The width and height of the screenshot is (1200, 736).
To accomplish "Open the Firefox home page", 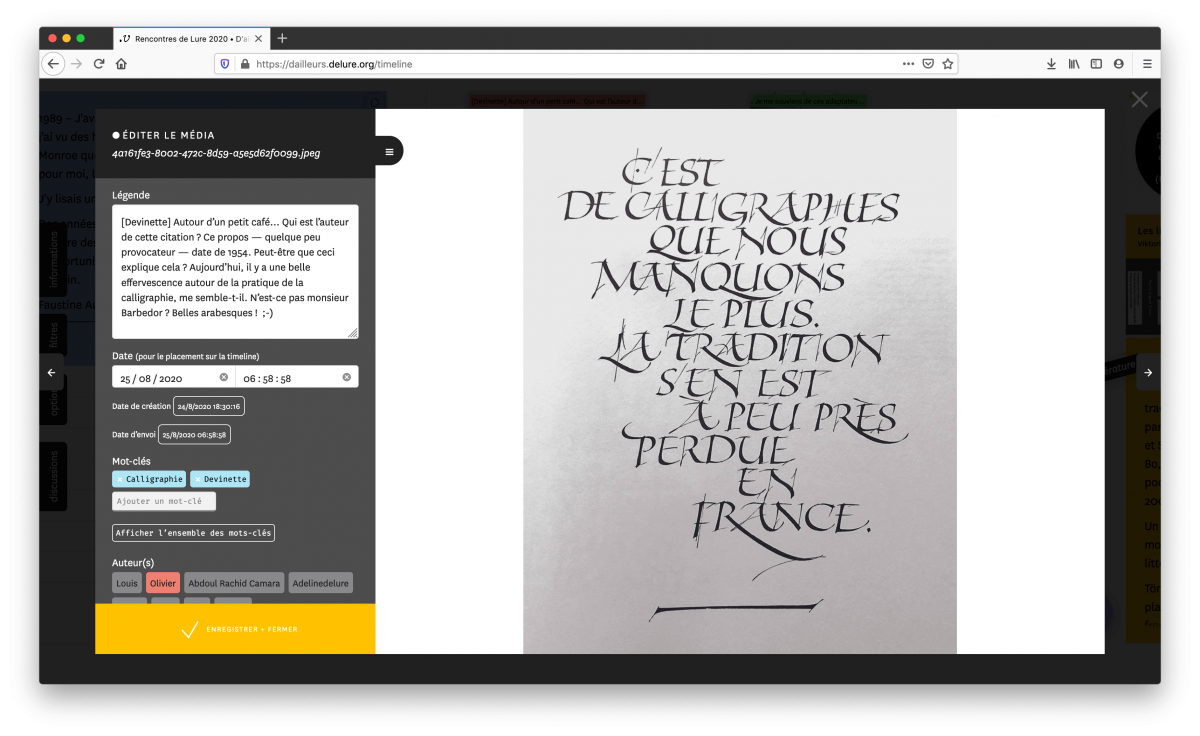I will (x=121, y=63).
